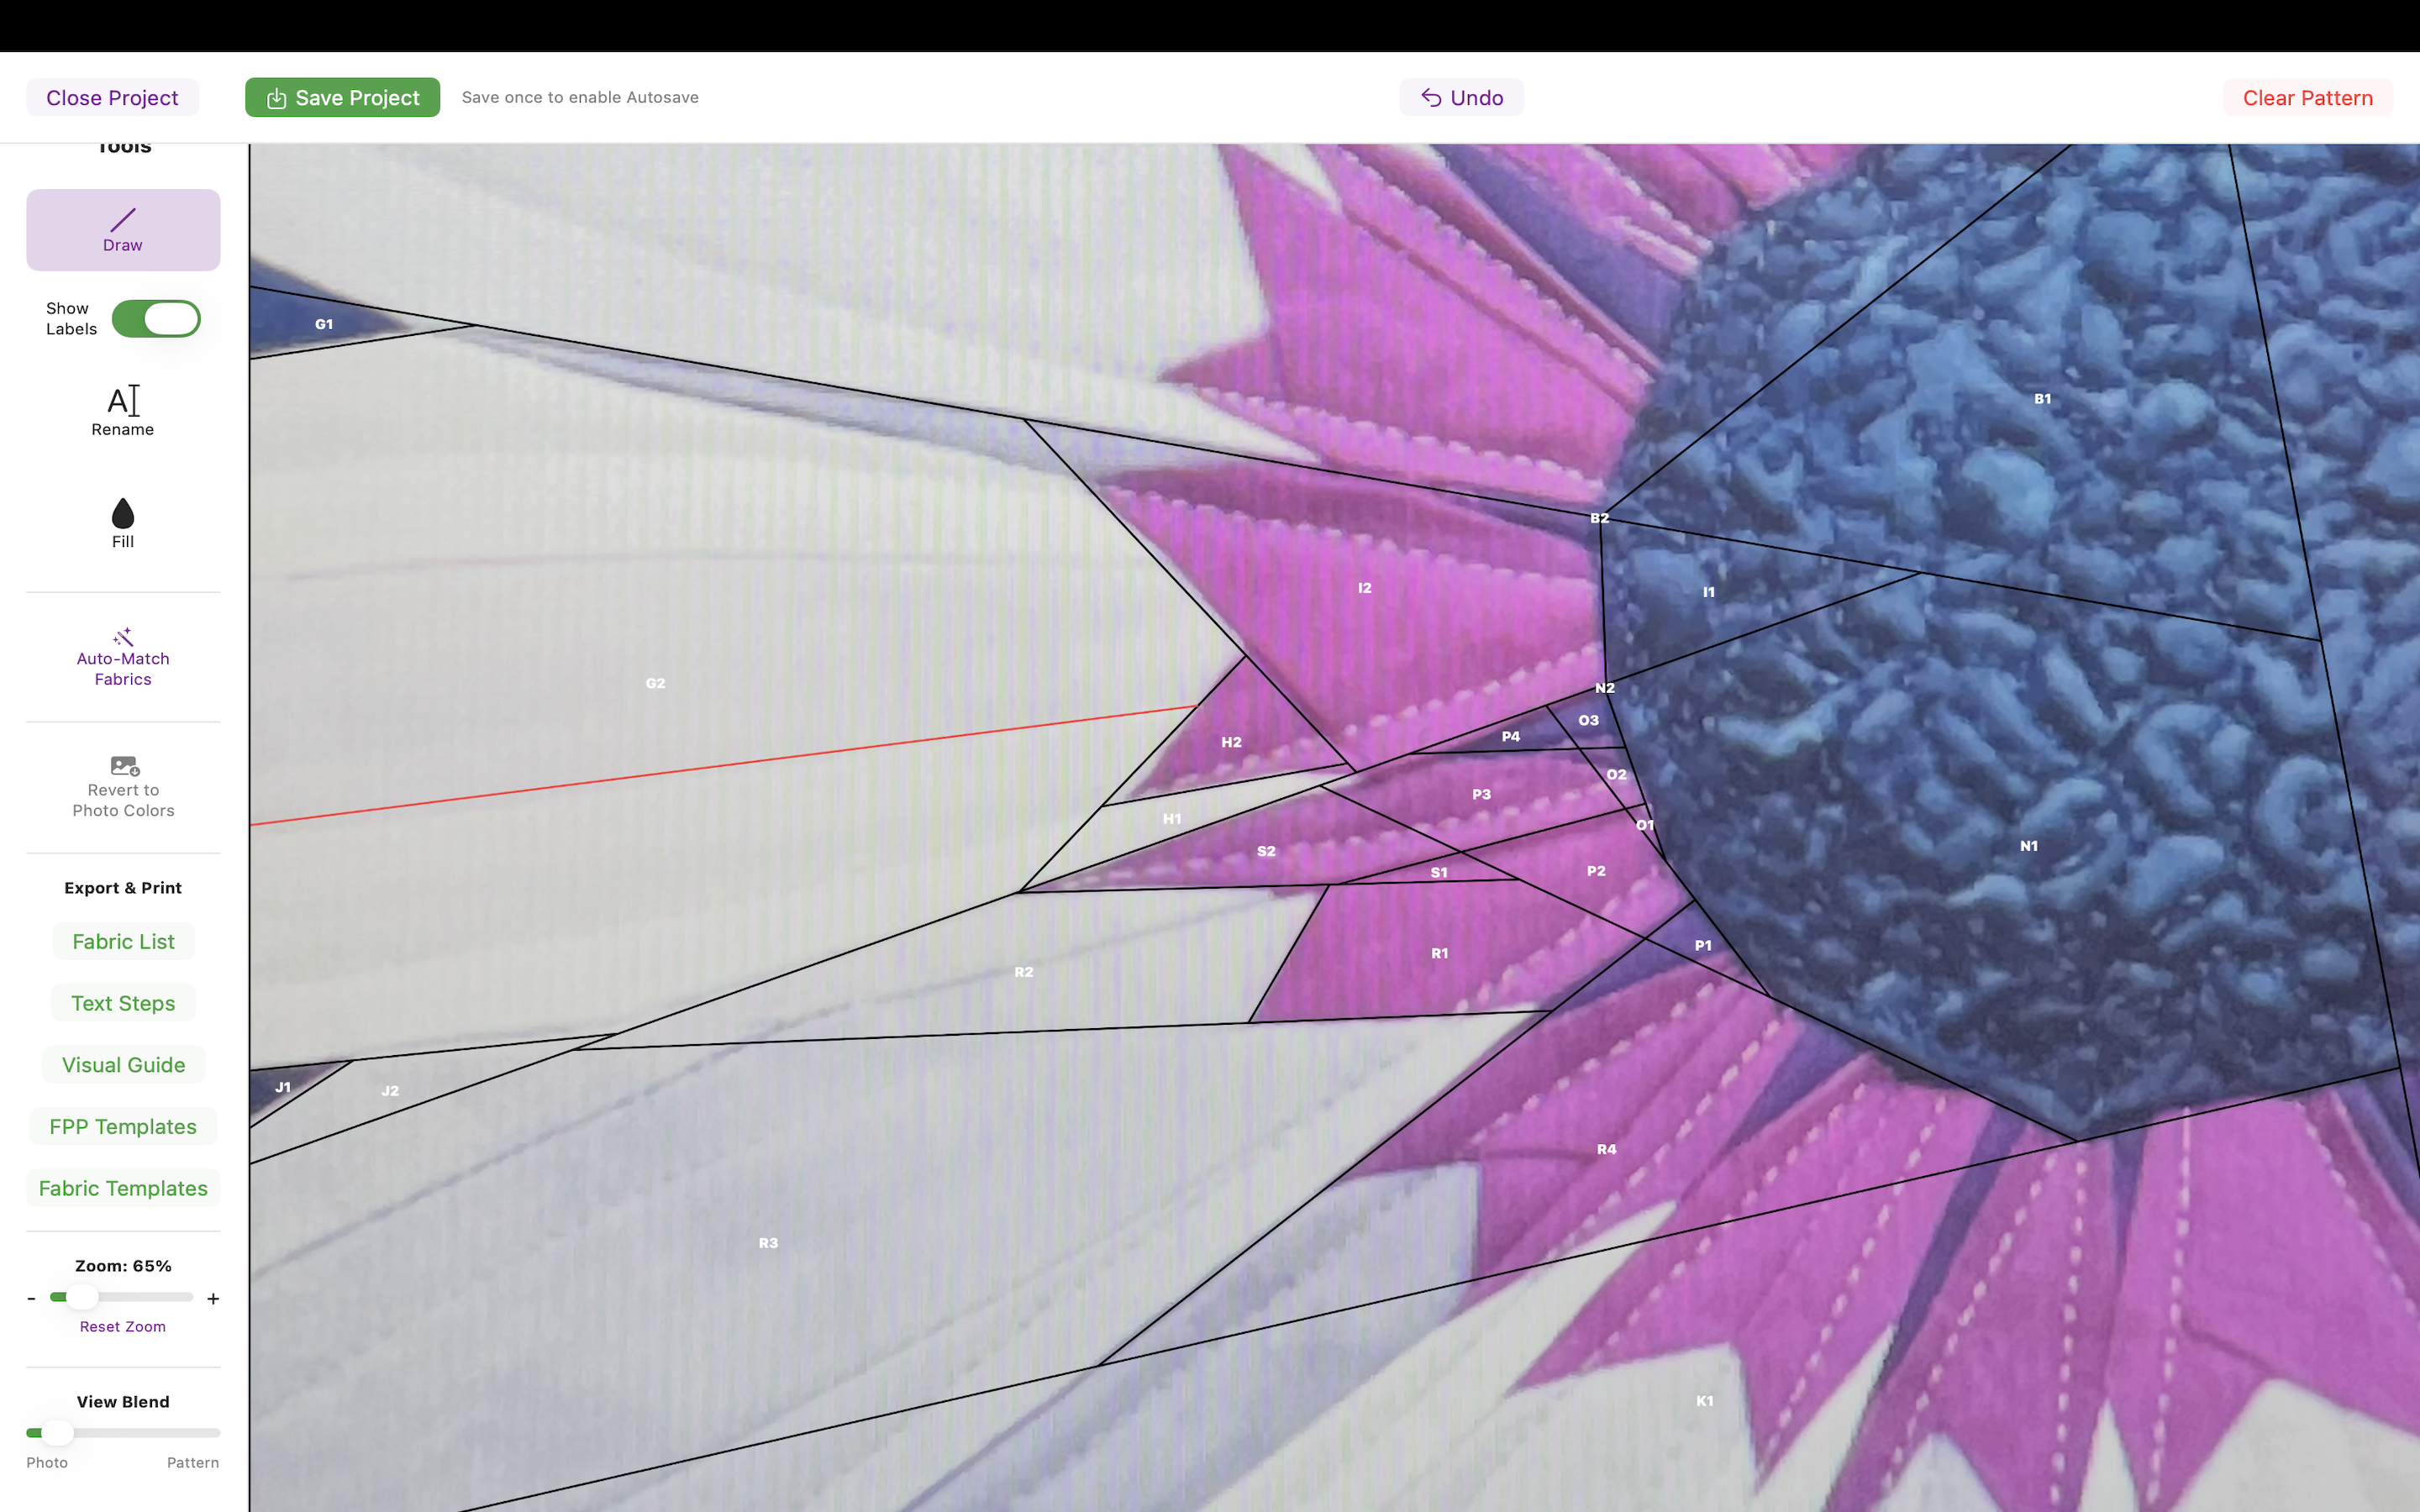Run Auto-Match Fabrics wand
2420x1512 pixels.
tap(123, 656)
